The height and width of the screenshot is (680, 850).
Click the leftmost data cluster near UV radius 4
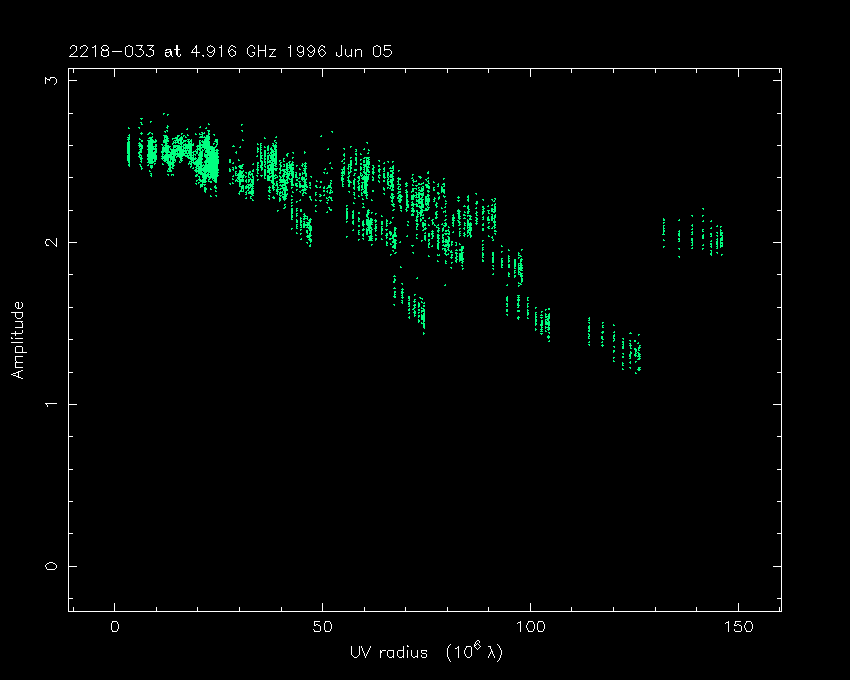(130, 150)
